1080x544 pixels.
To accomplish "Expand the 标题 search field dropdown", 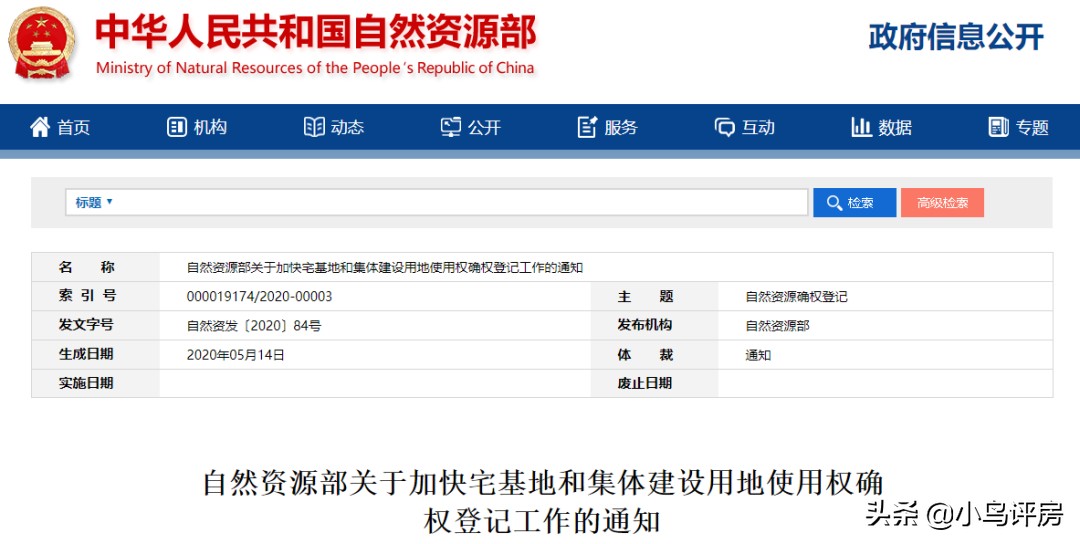I will click(94, 202).
